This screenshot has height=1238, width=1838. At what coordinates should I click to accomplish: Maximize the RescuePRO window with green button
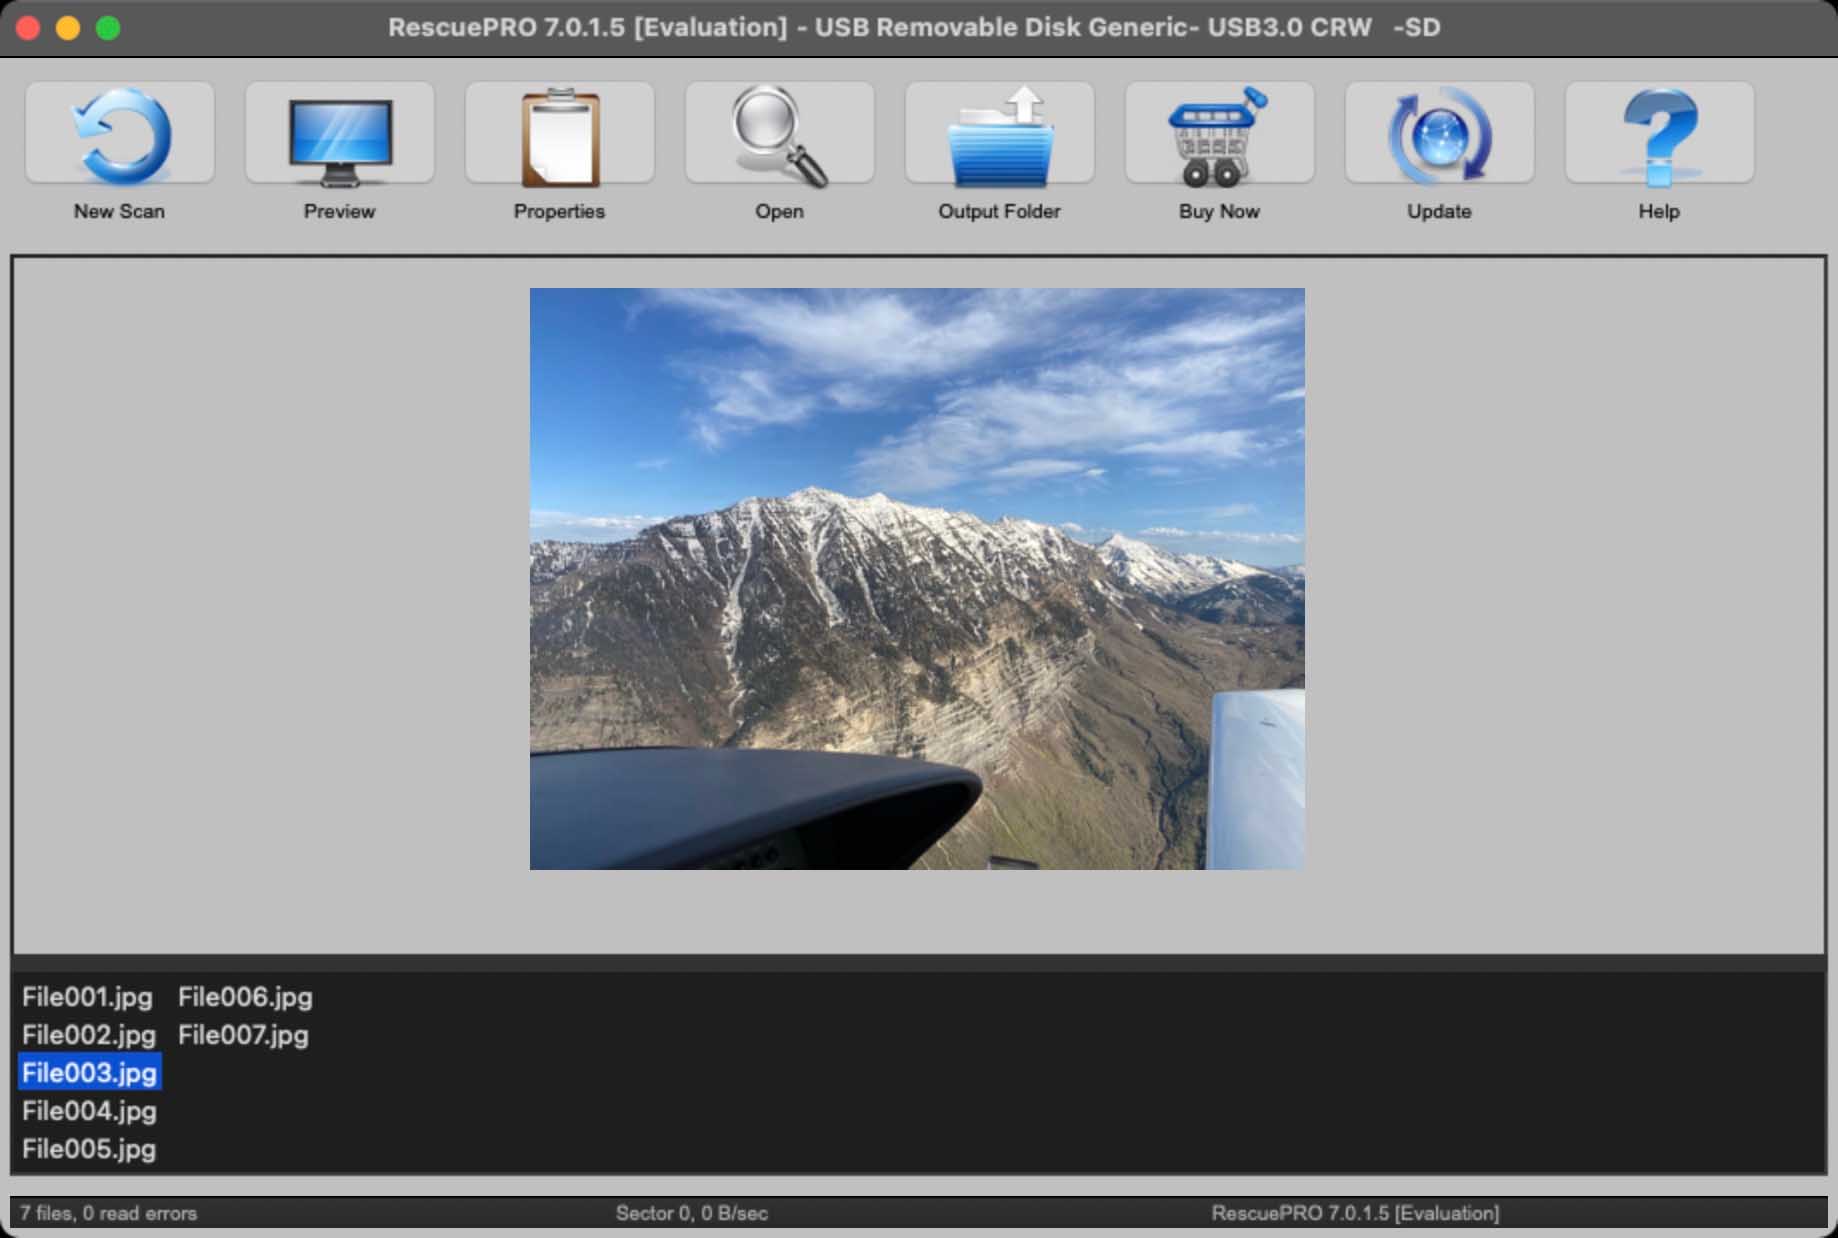108,28
